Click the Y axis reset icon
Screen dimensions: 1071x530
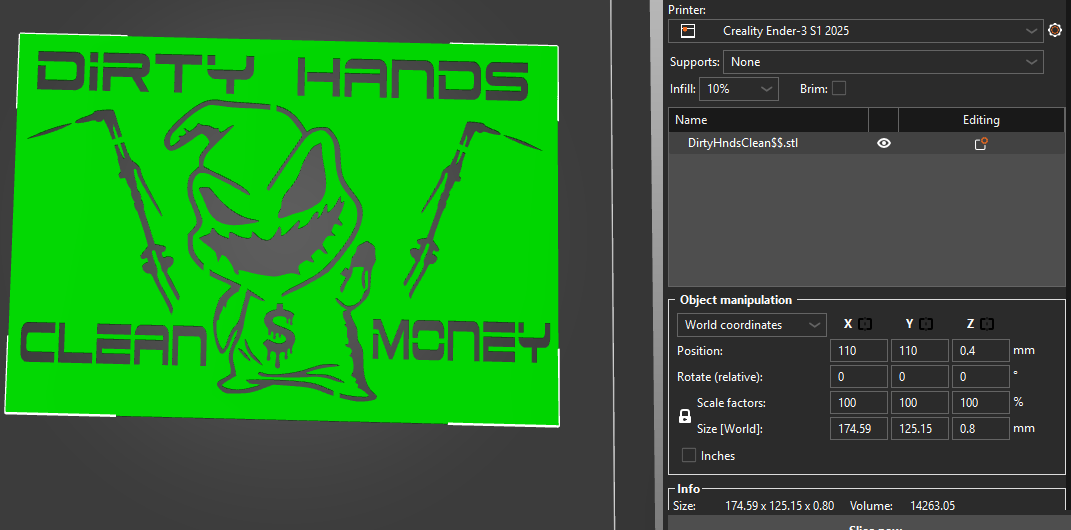tap(926, 324)
